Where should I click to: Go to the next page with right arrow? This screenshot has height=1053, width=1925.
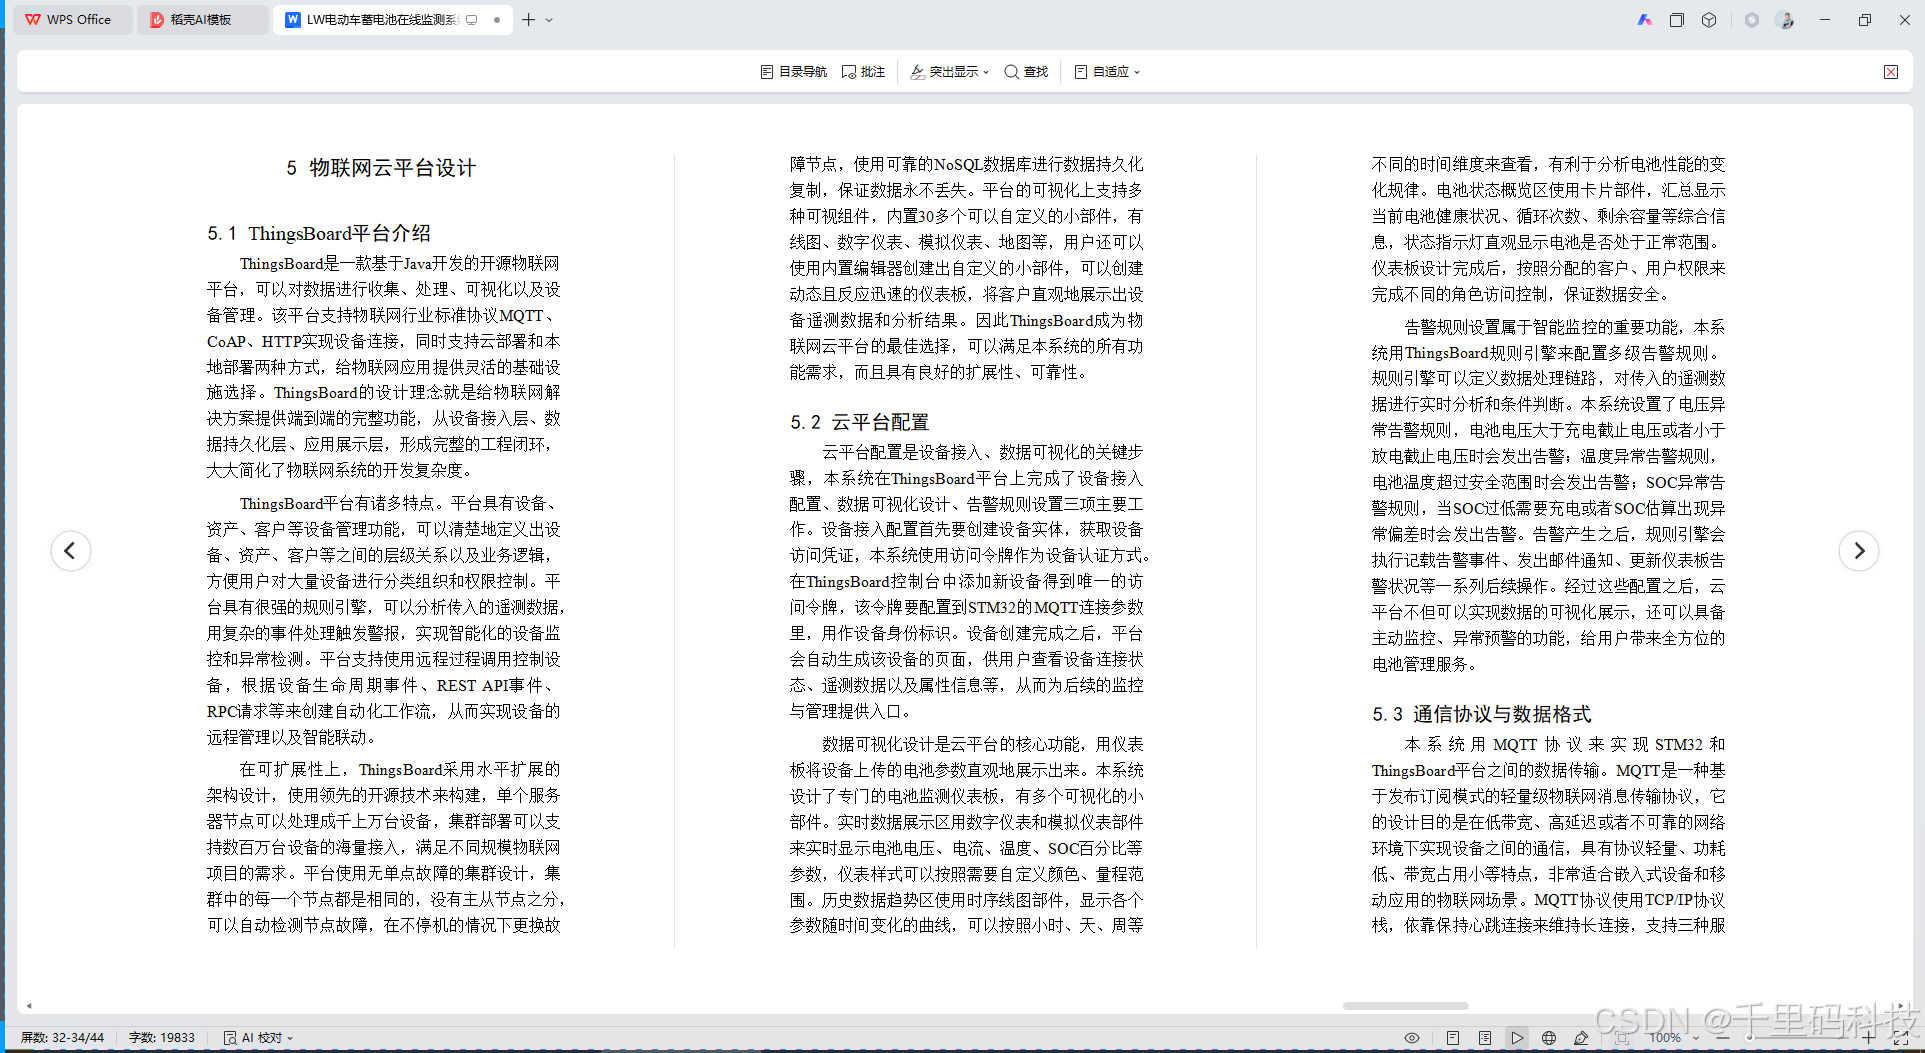(1859, 551)
